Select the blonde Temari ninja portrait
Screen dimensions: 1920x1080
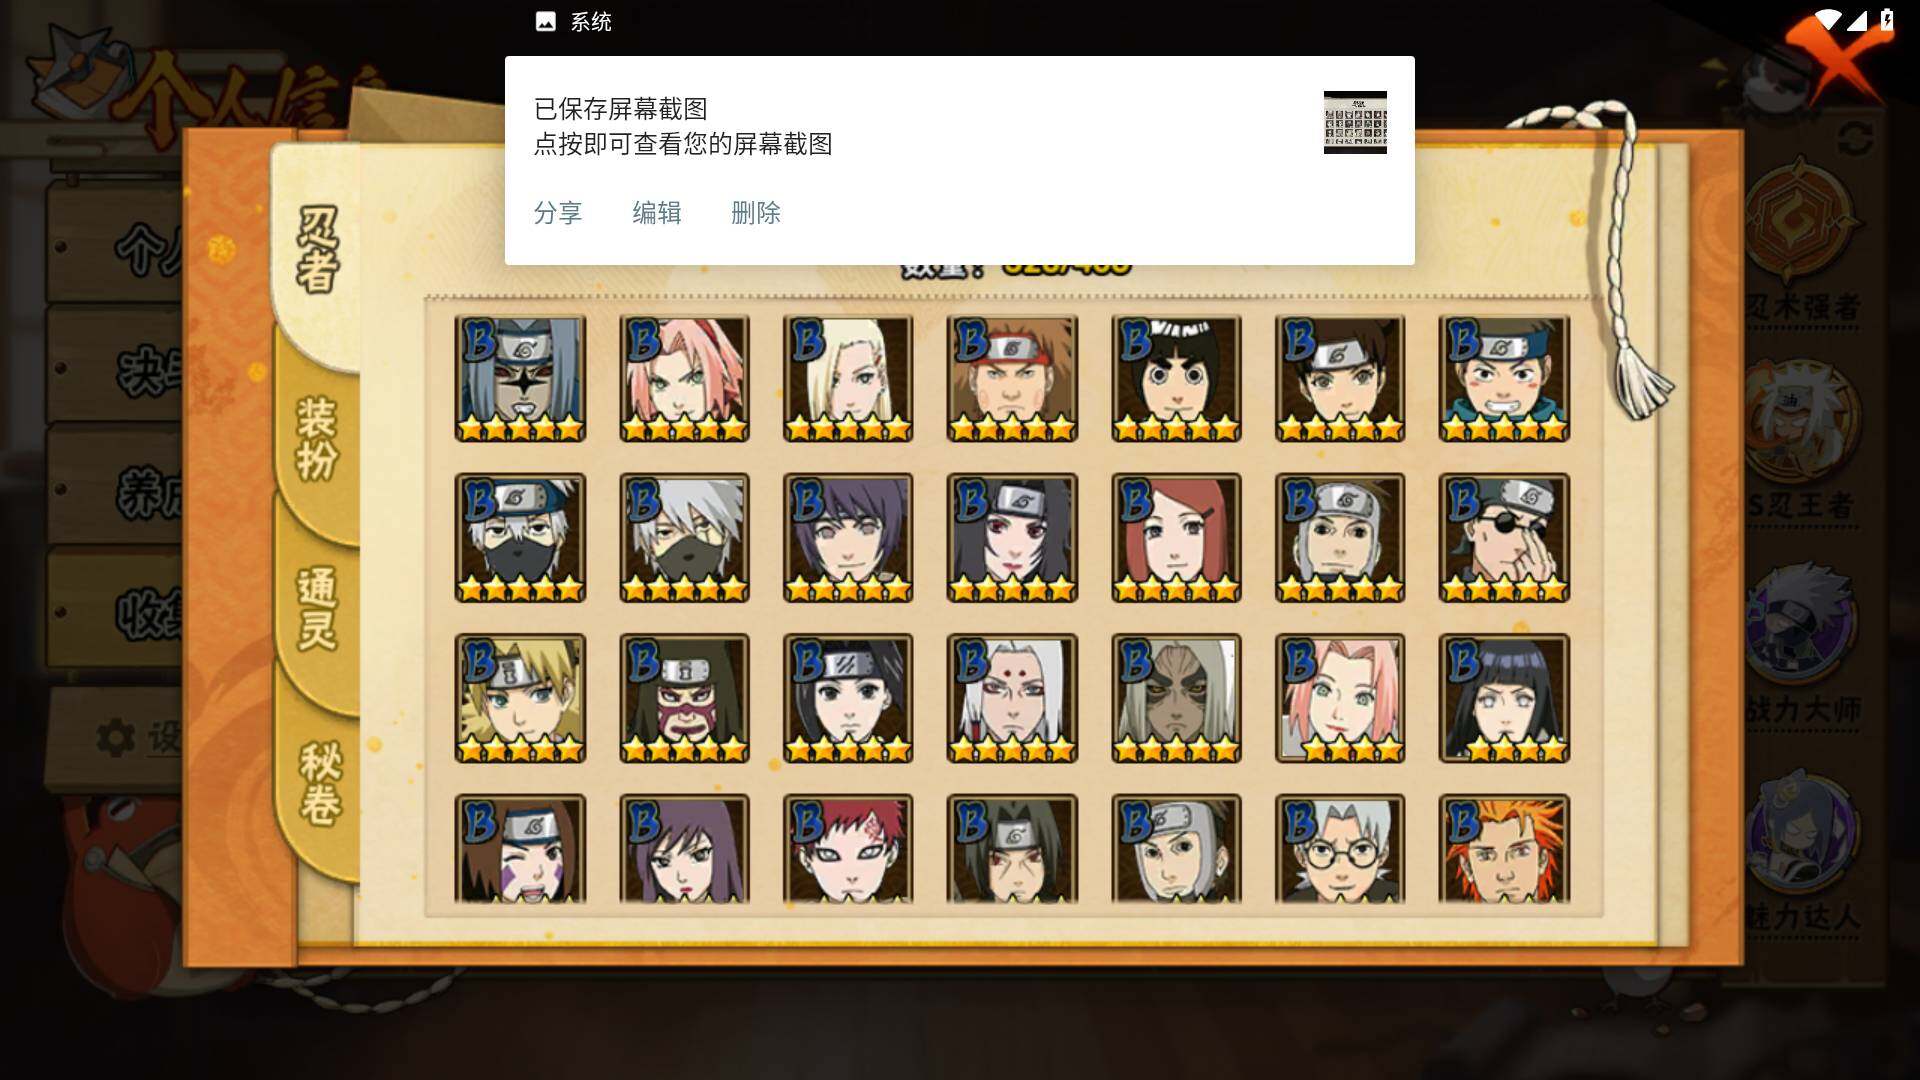click(x=520, y=698)
